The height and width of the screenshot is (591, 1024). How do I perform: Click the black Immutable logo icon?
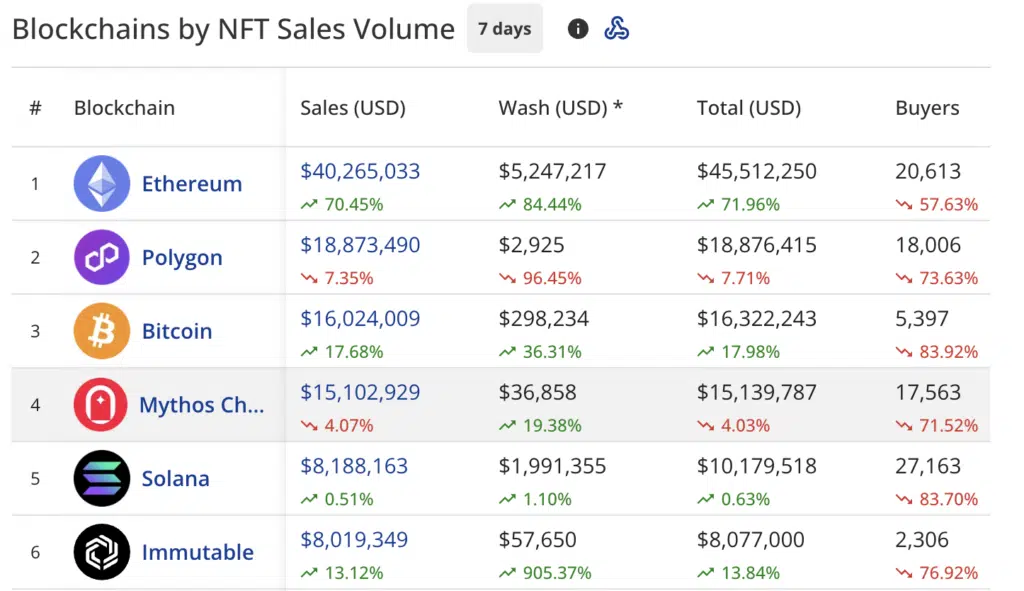(x=102, y=552)
